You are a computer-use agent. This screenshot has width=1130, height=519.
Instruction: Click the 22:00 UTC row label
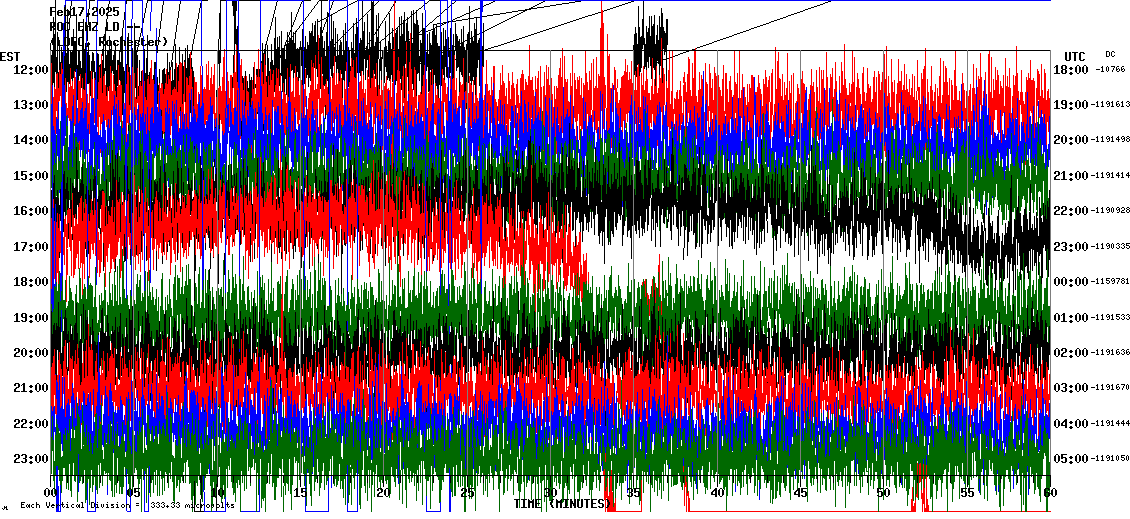tap(1070, 211)
